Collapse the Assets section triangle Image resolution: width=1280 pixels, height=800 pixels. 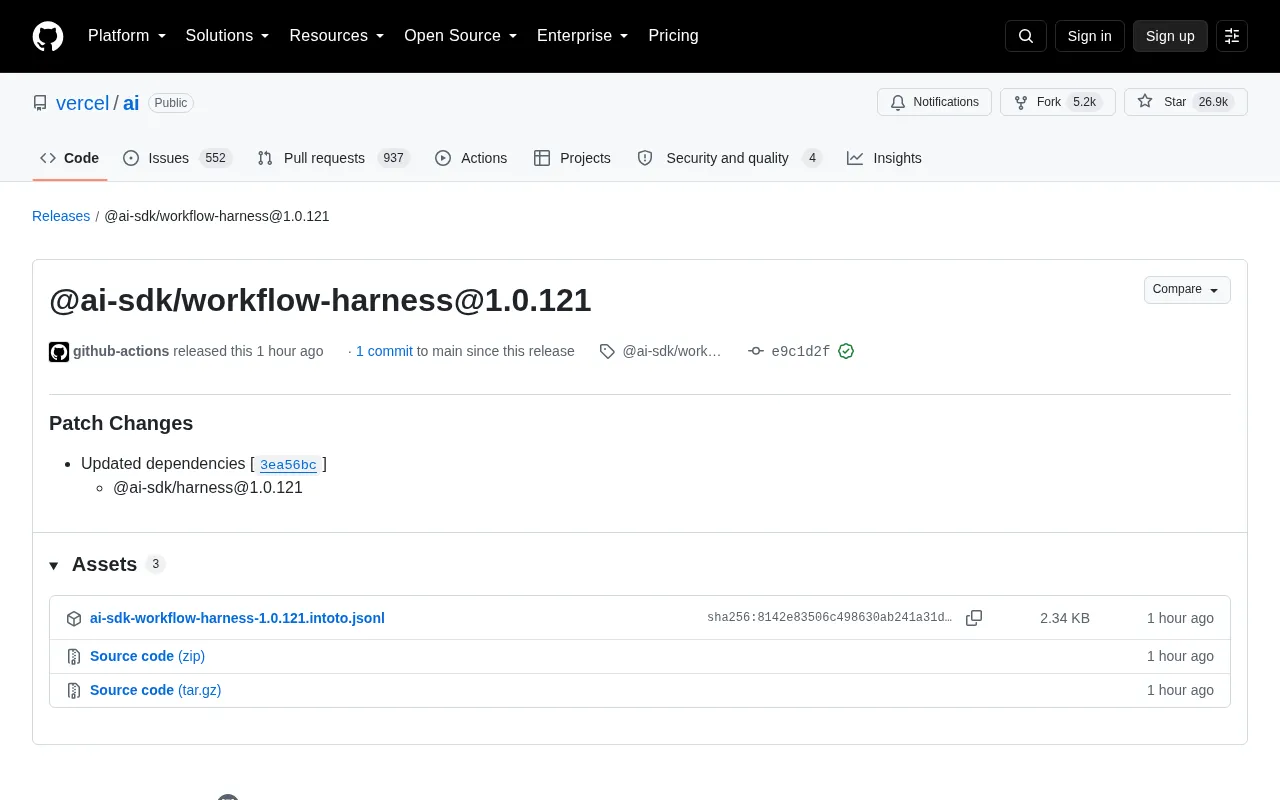click(x=54, y=566)
